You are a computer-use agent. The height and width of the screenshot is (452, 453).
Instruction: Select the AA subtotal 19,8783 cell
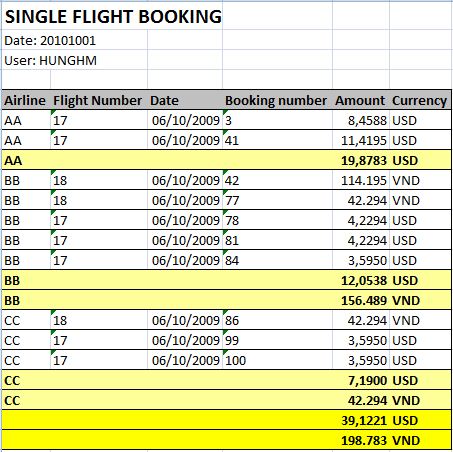tap(361, 160)
